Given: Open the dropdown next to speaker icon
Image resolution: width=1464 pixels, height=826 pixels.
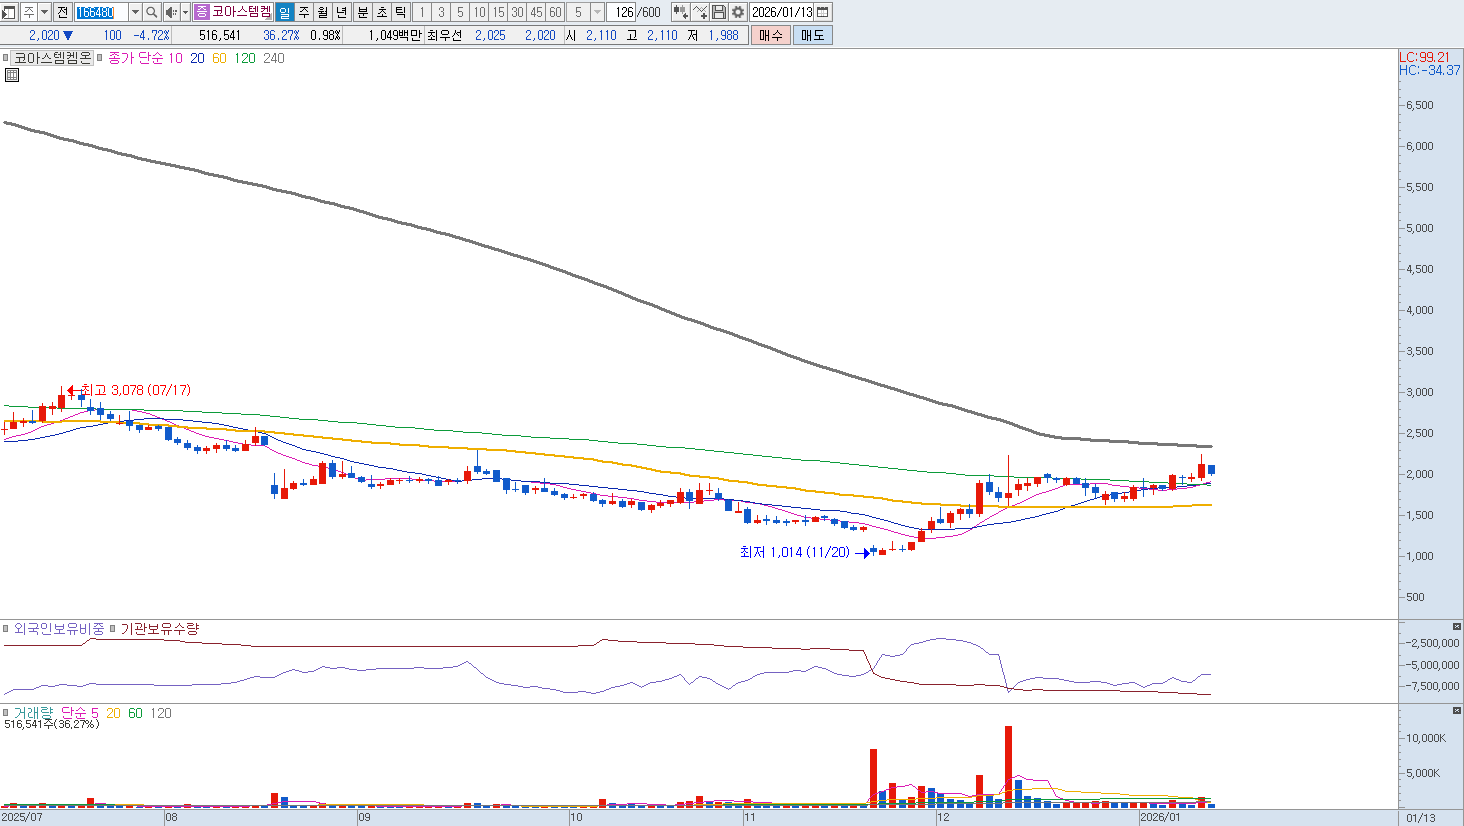Looking at the screenshot, I should click(x=185, y=12).
